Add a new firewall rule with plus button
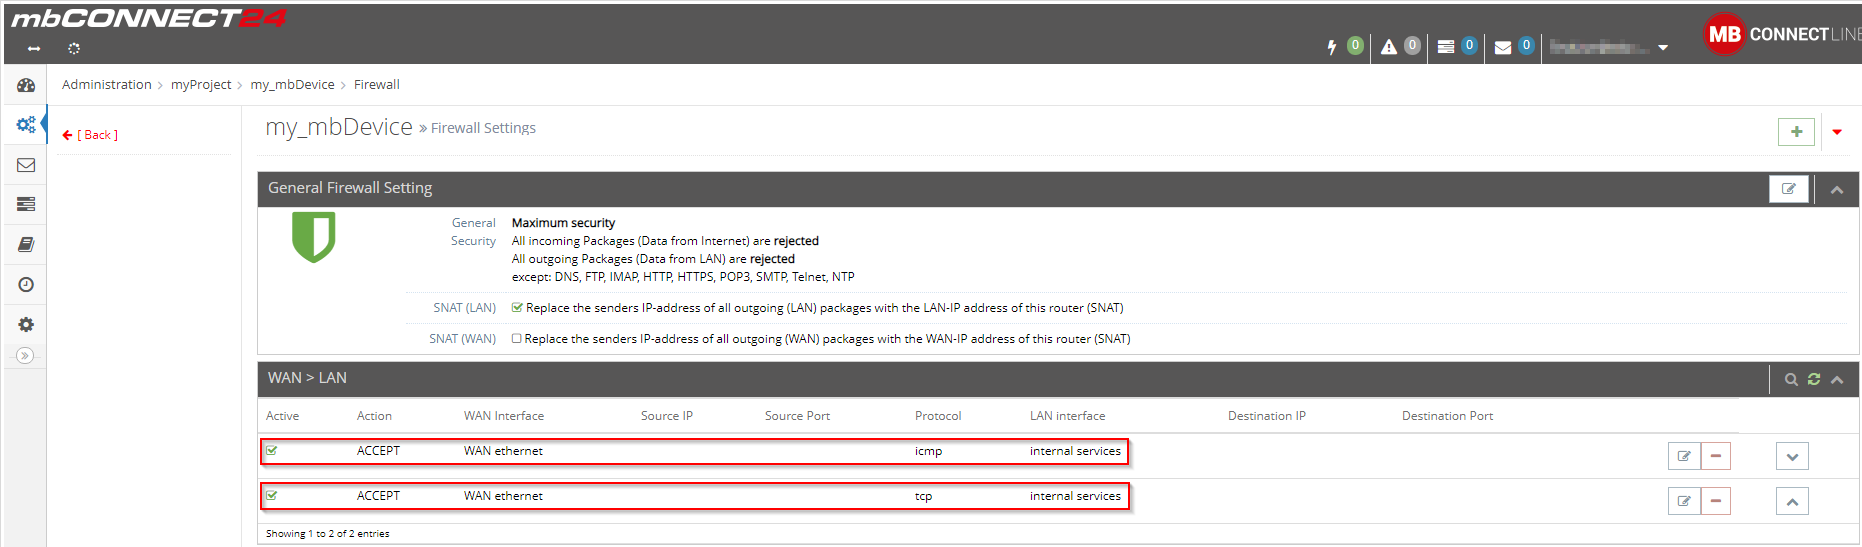The image size is (1862, 547). [1797, 132]
